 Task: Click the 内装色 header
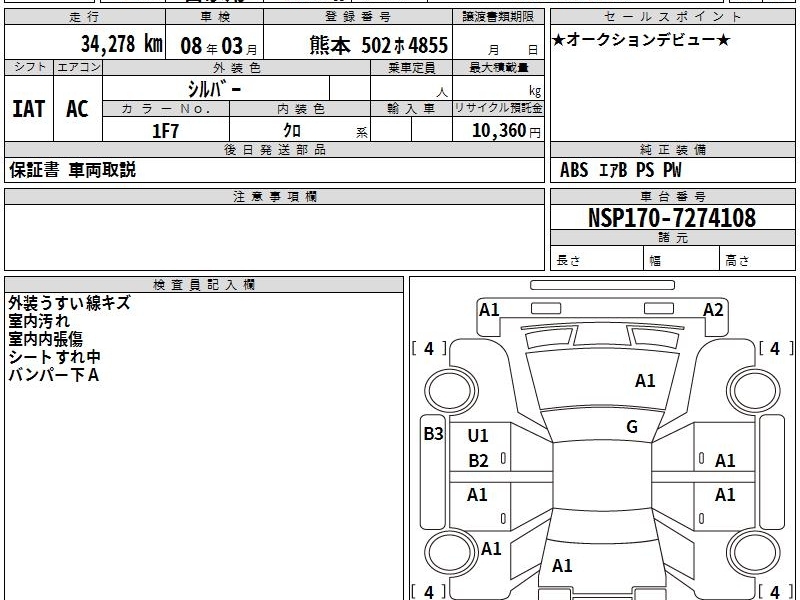(300, 108)
